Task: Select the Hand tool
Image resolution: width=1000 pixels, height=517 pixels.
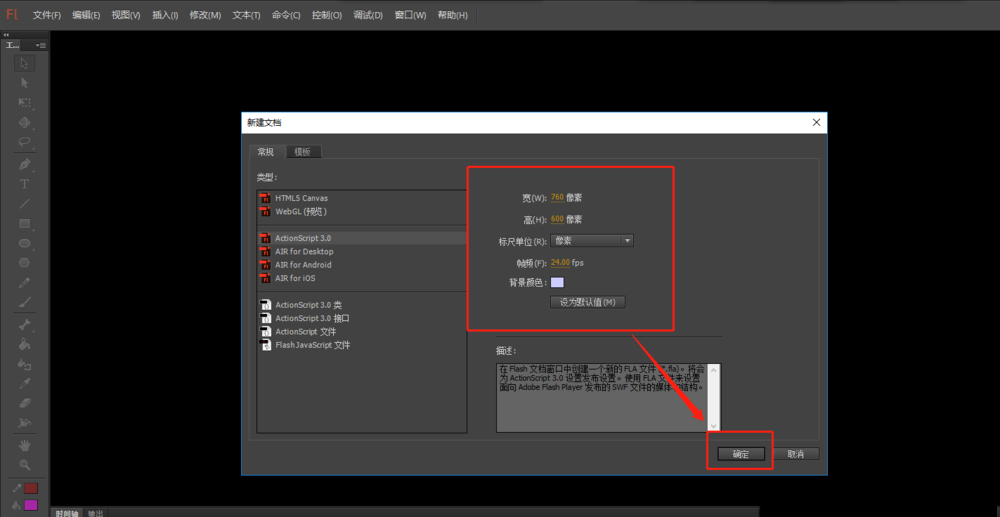Action: (25, 445)
